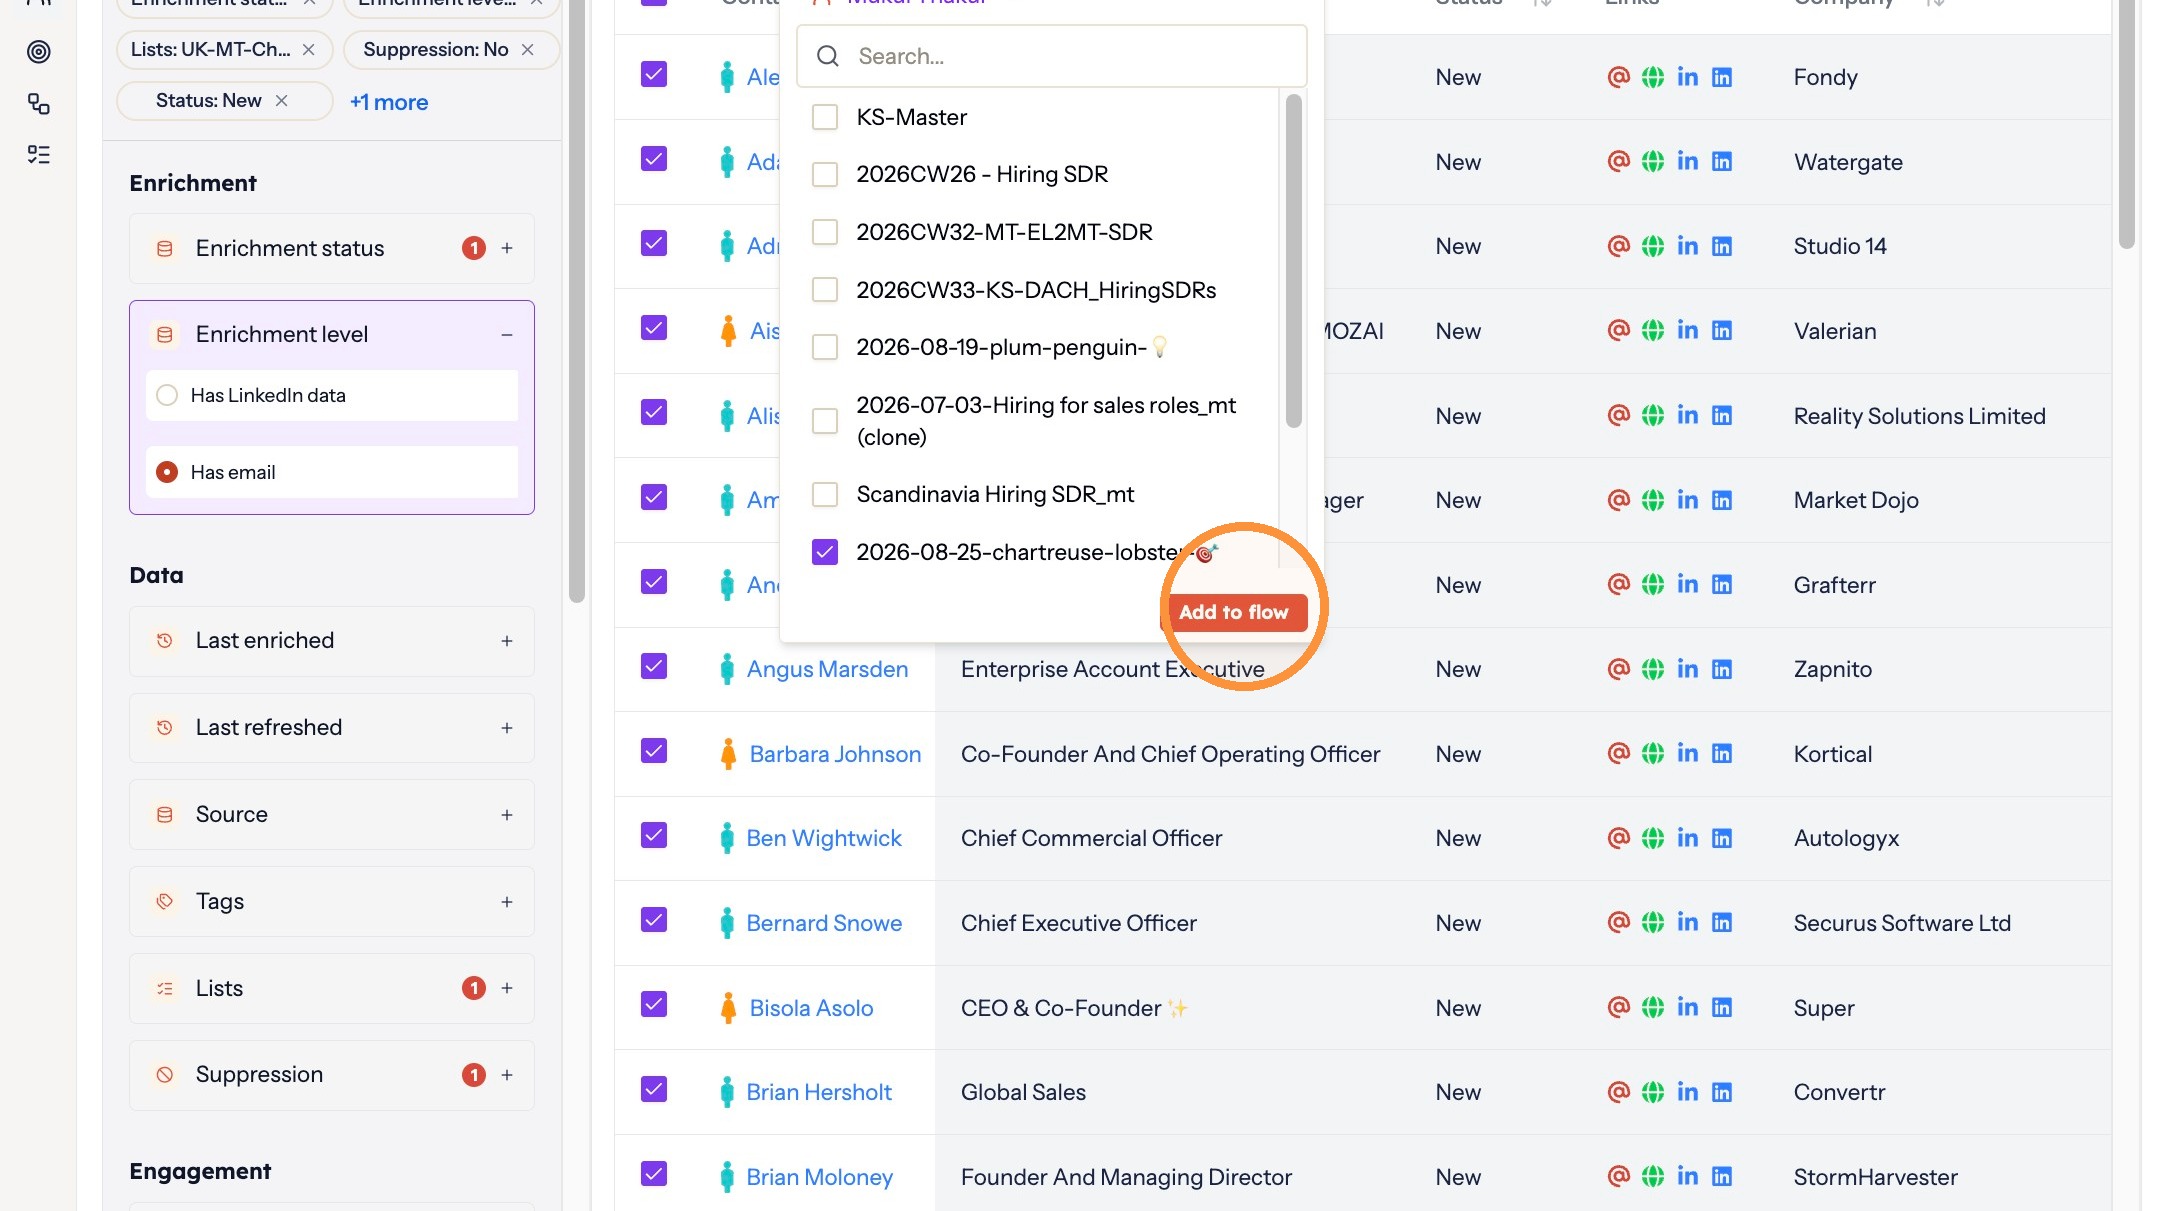Remove the Suppression: No filter chip

[527, 49]
